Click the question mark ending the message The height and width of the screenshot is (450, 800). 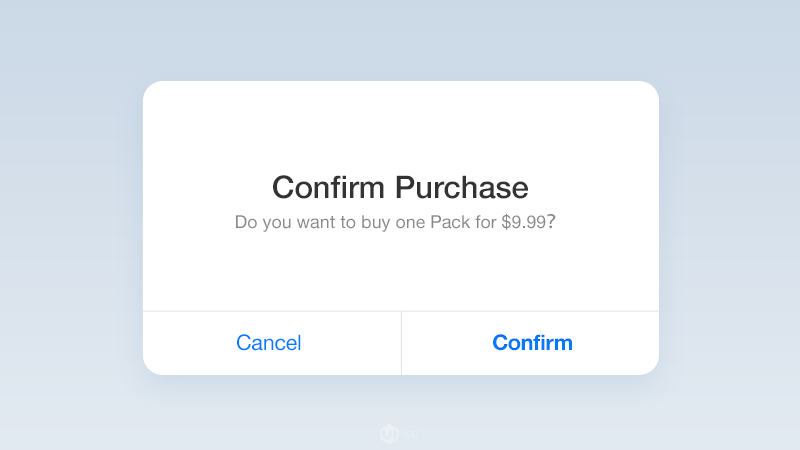[x=551, y=222]
